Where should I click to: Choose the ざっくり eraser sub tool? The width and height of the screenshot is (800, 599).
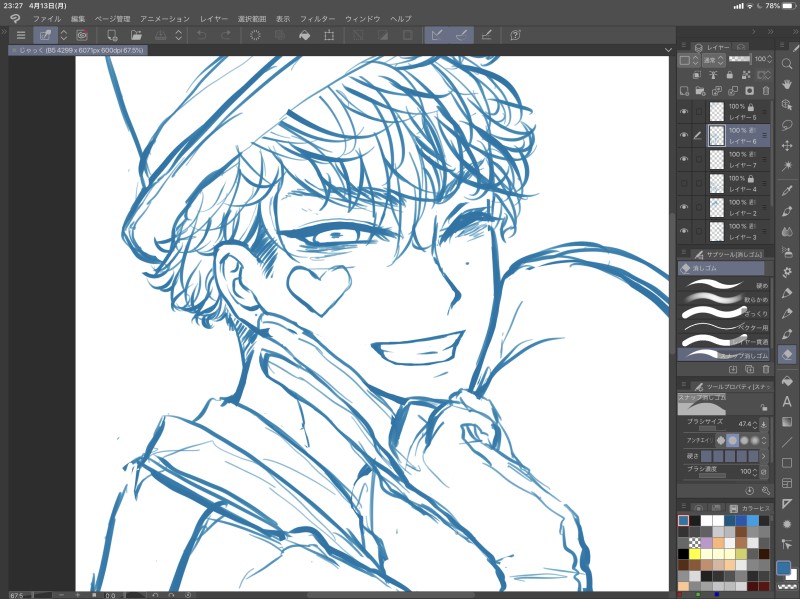[x=724, y=313]
